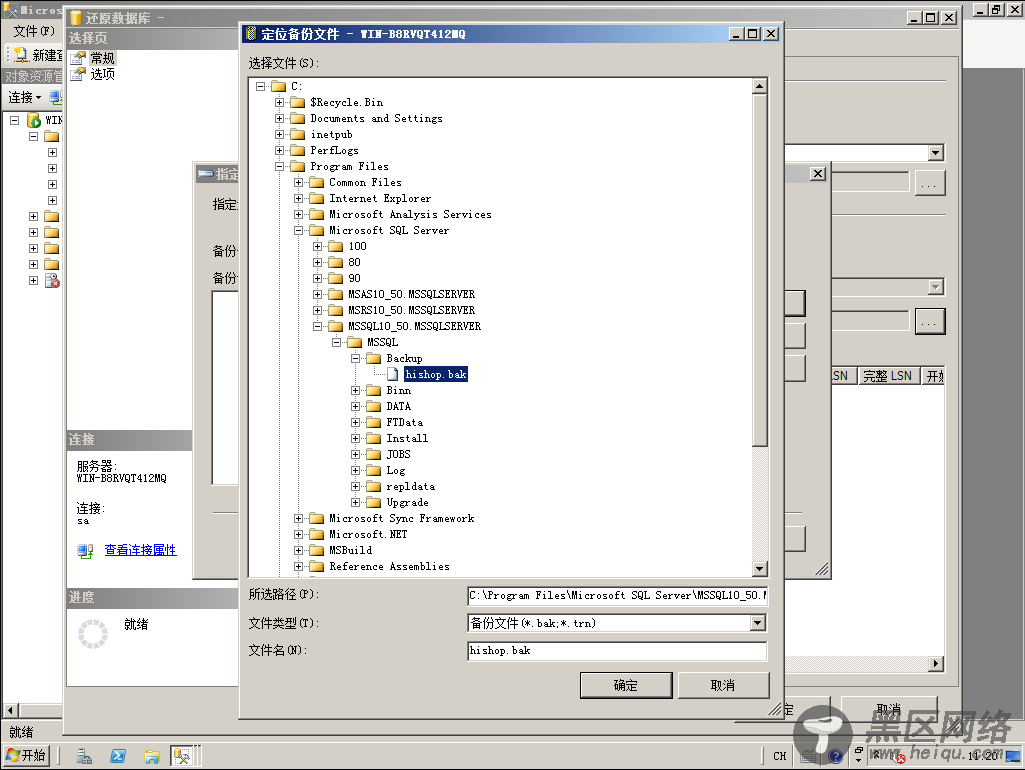This screenshot has height=770, width=1025.
Task: Click the connection properties computer icon
Action: 86,551
